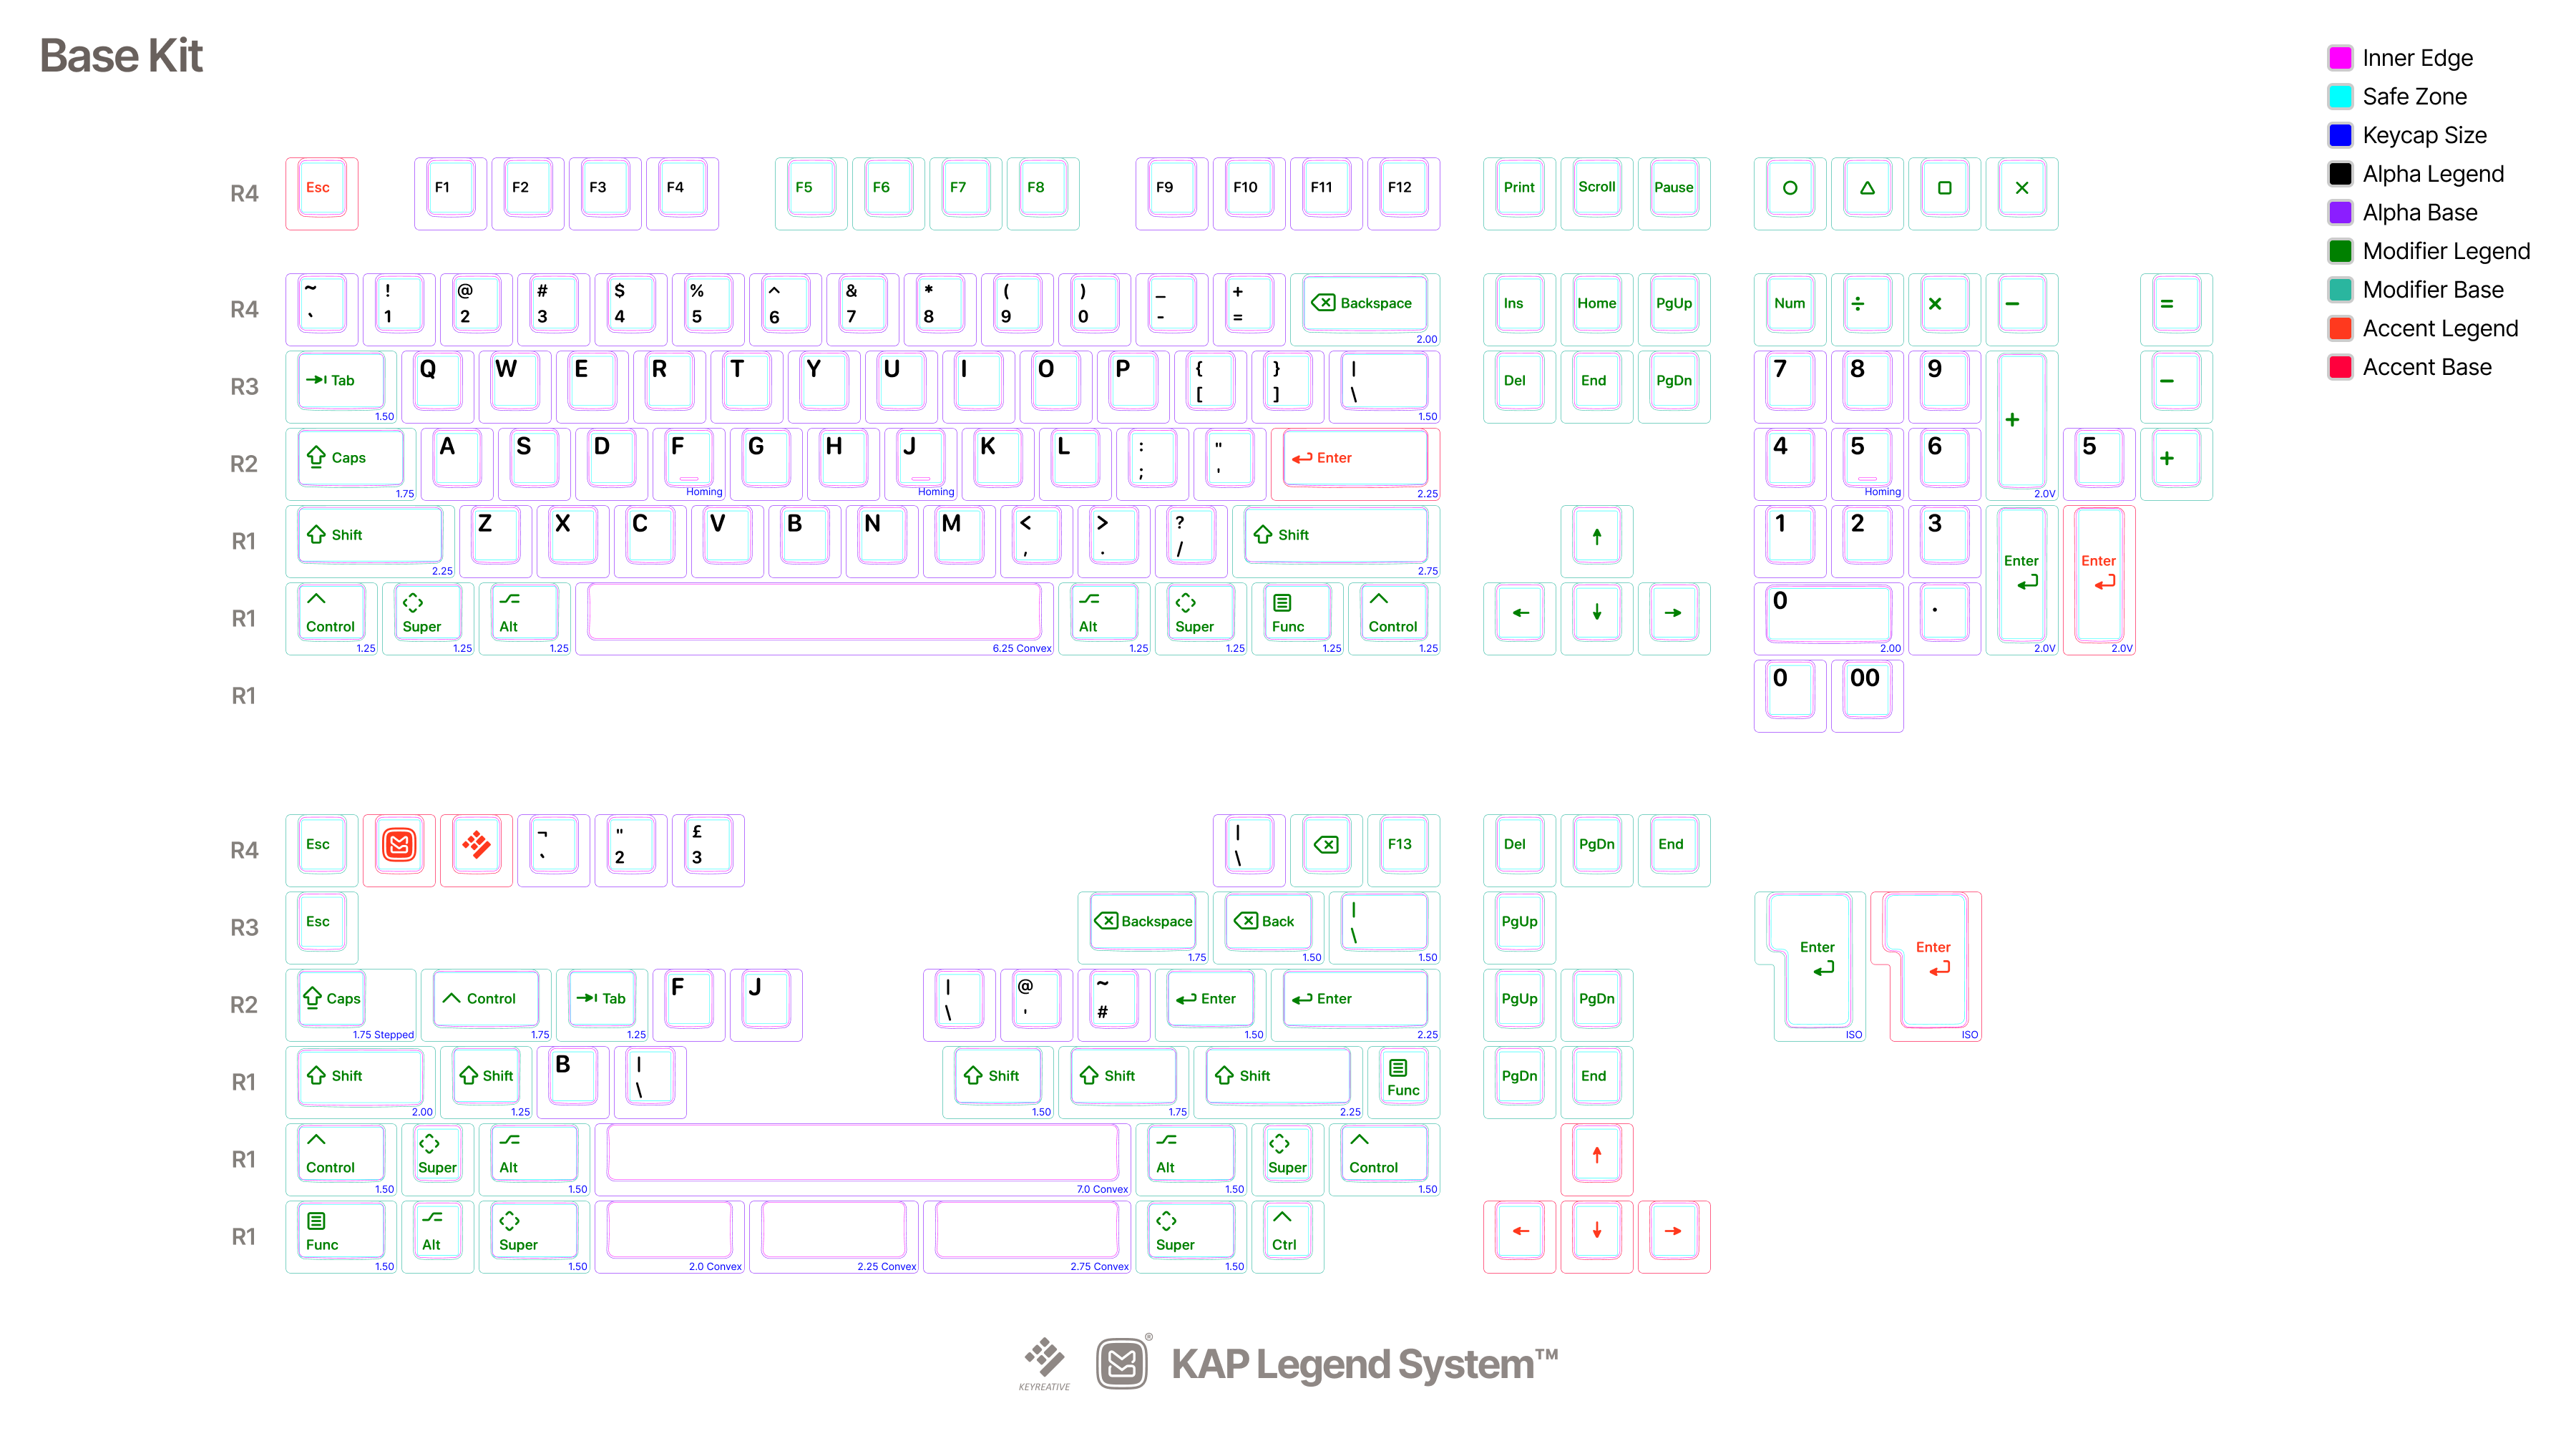This screenshot has width=2576, height=1431.
Task: Click the 7.0 Convex spacebar
Action: [x=863, y=1159]
